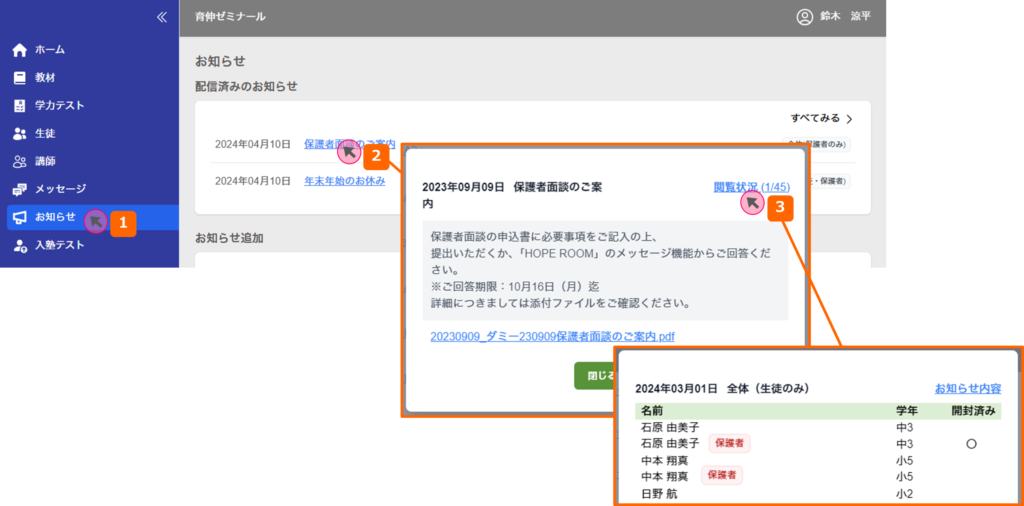Click the 入塾テスト sidebar icon
Viewport: 1024px width, 506px height.
click(x=19, y=245)
